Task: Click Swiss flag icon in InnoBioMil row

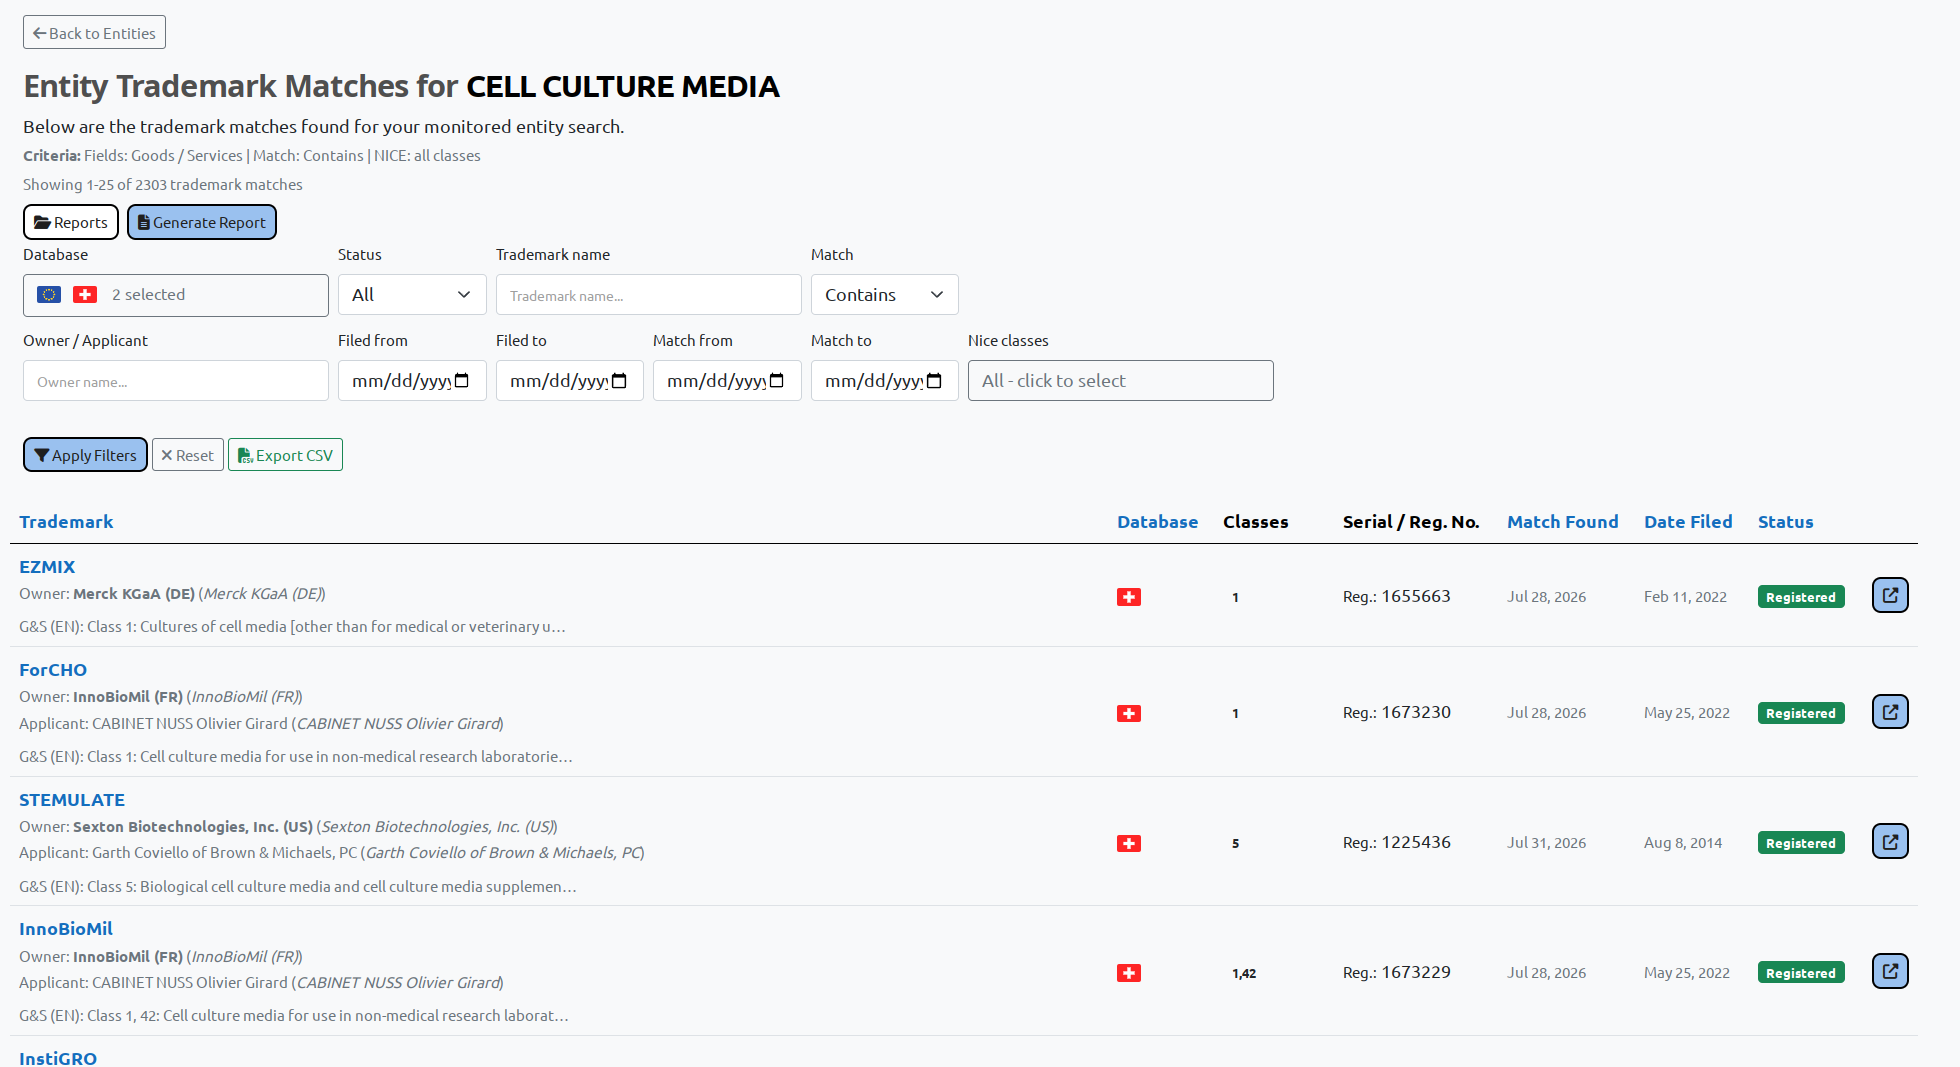Action: point(1129,973)
